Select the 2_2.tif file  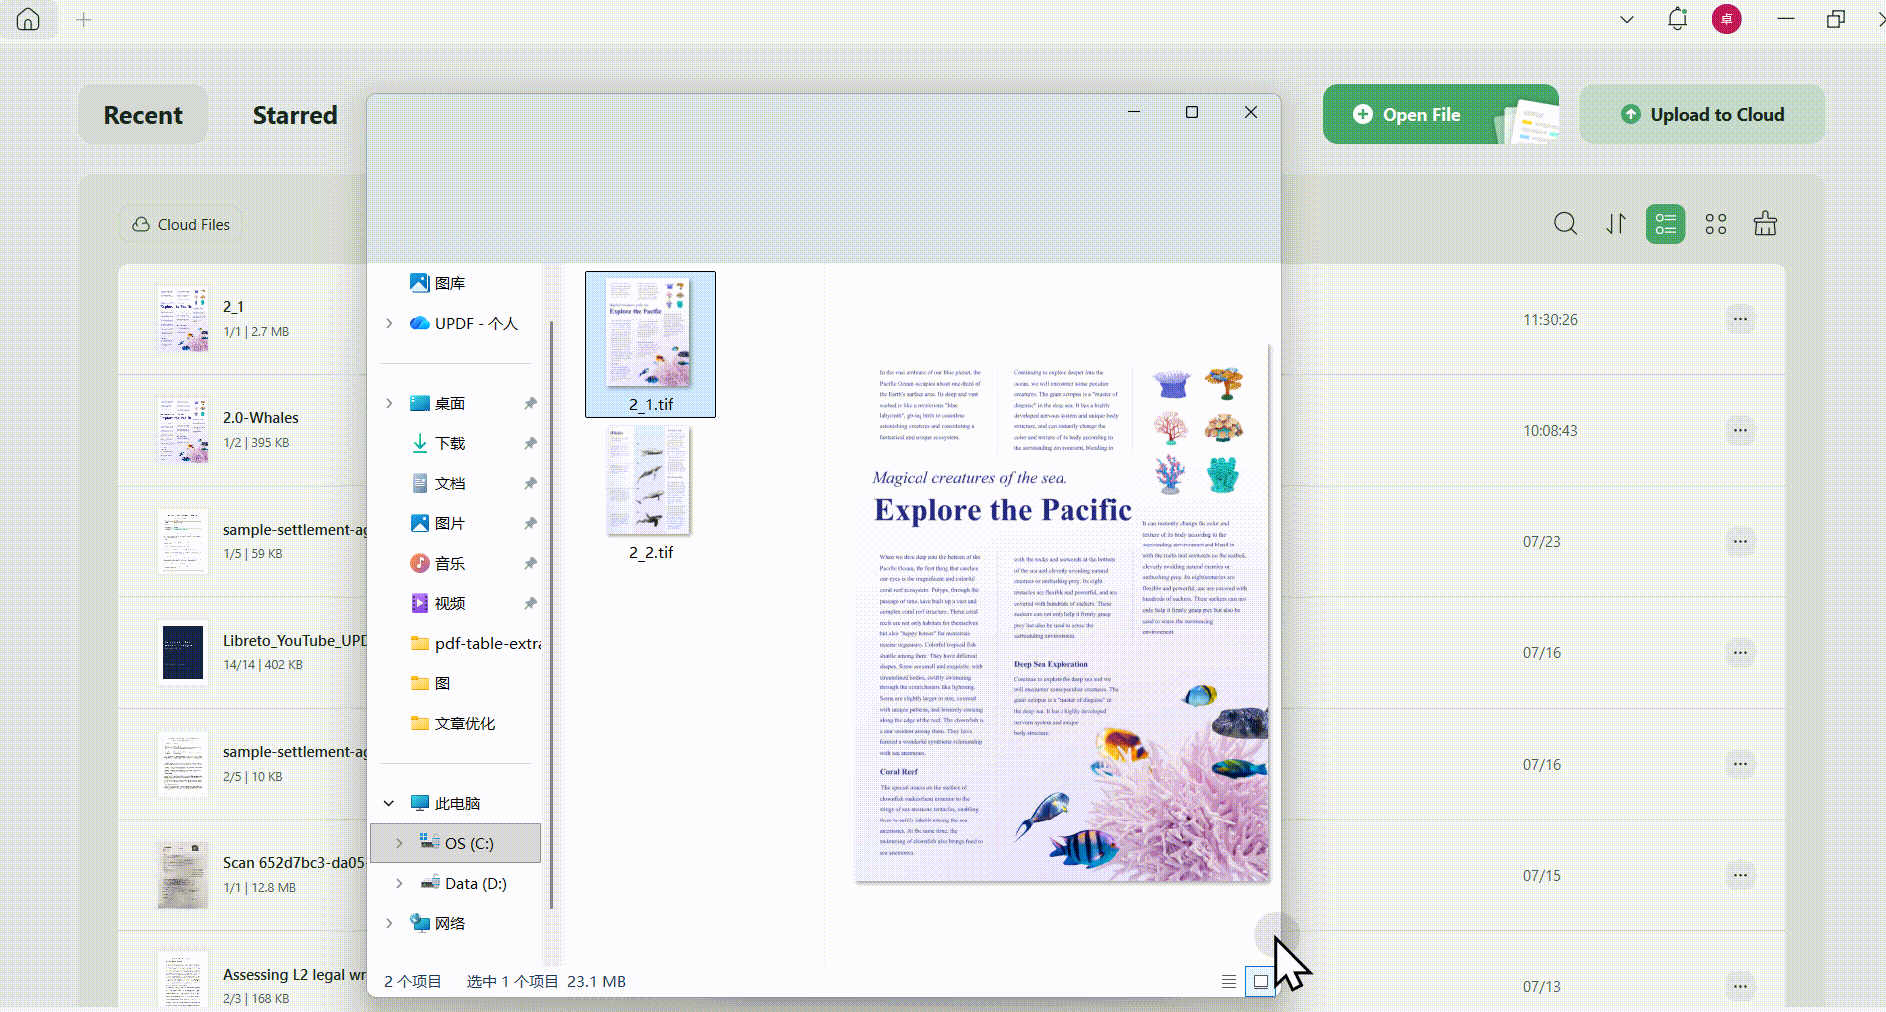(650, 492)
